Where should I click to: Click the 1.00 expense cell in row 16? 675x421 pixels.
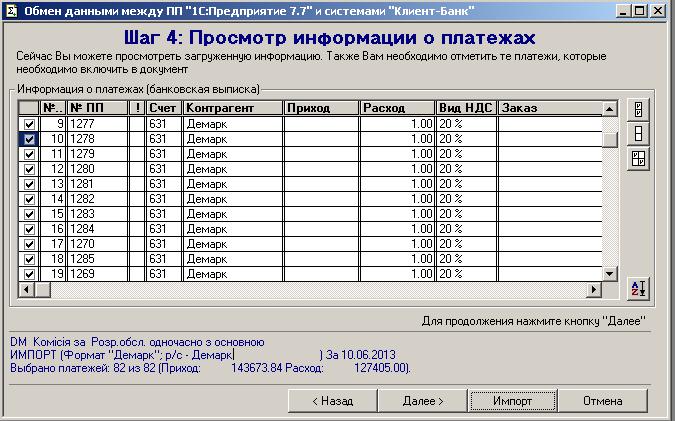pos(397,229)
